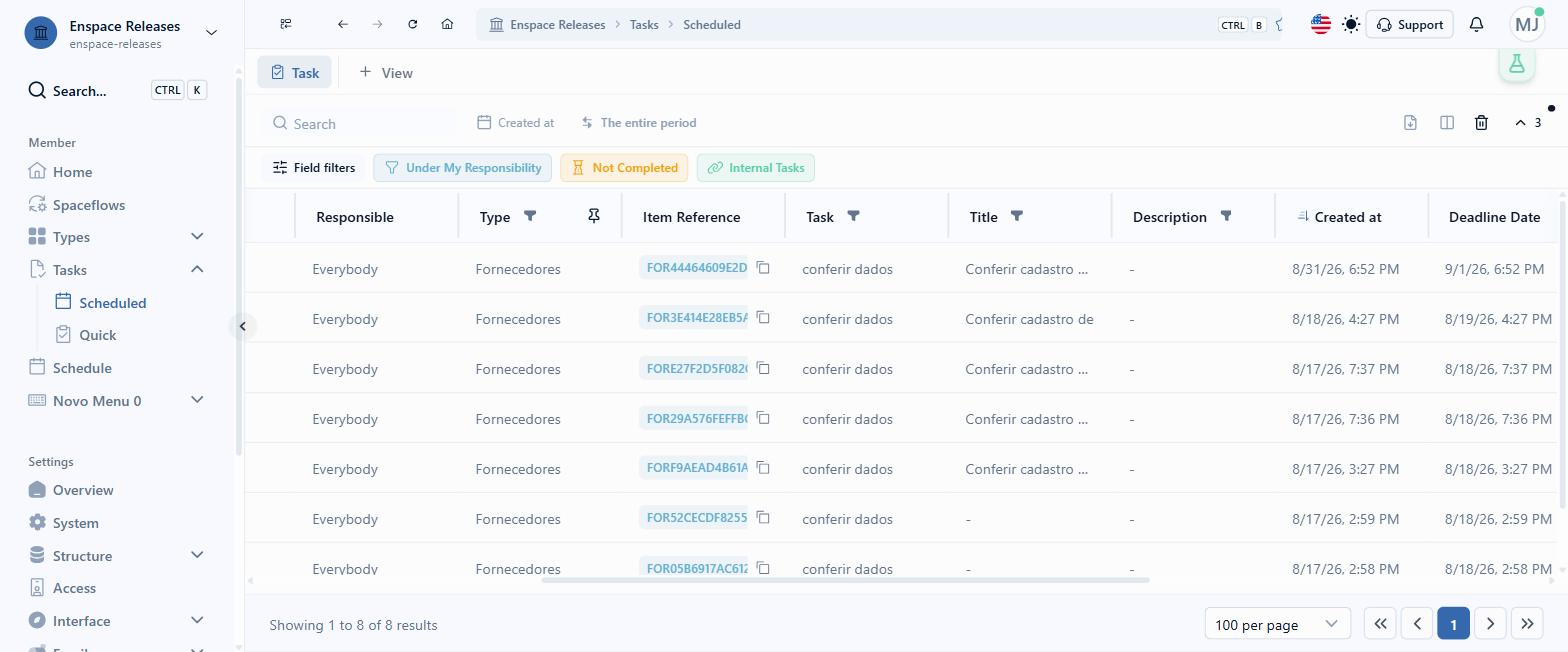Viewport: 1568px width, 652px height.
Task: Open the sidebar Search box
Action: coord(116,90)
